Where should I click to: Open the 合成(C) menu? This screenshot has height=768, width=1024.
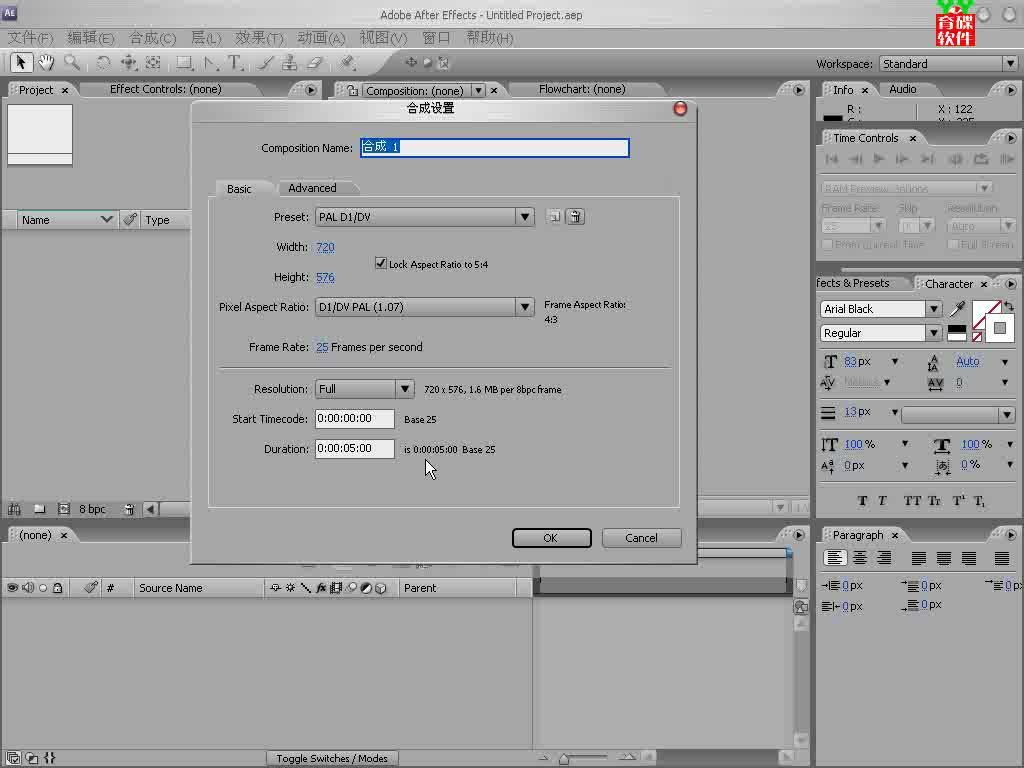[x=152, y=38]
